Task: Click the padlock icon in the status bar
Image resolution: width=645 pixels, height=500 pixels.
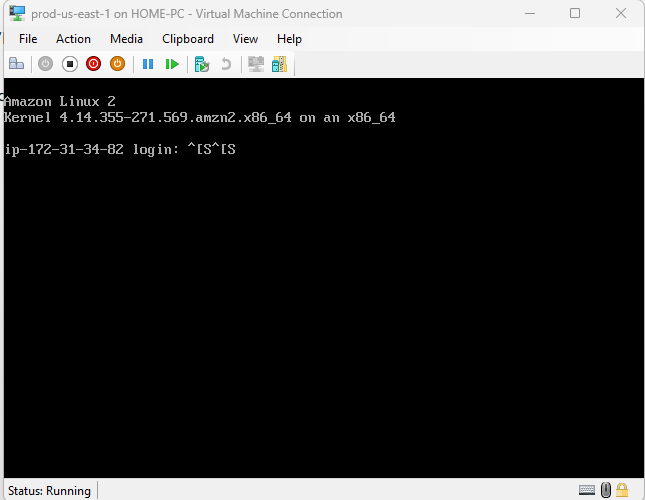Action: click(x=622, y=490)
